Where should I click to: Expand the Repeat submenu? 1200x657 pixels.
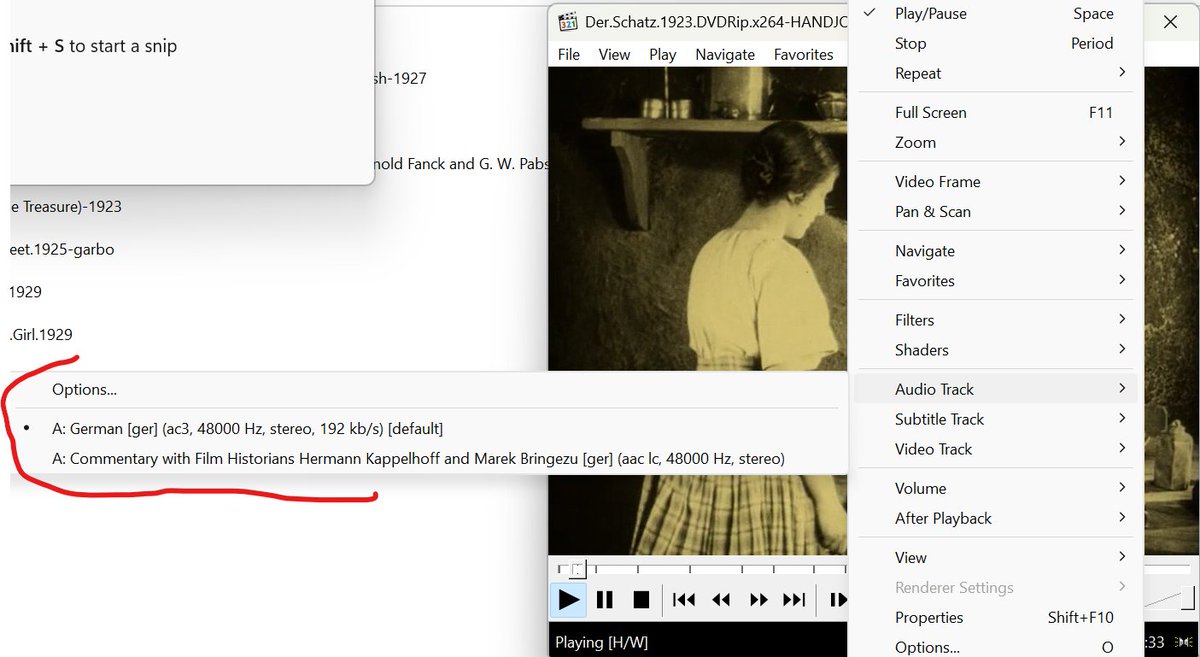[995, 73]
